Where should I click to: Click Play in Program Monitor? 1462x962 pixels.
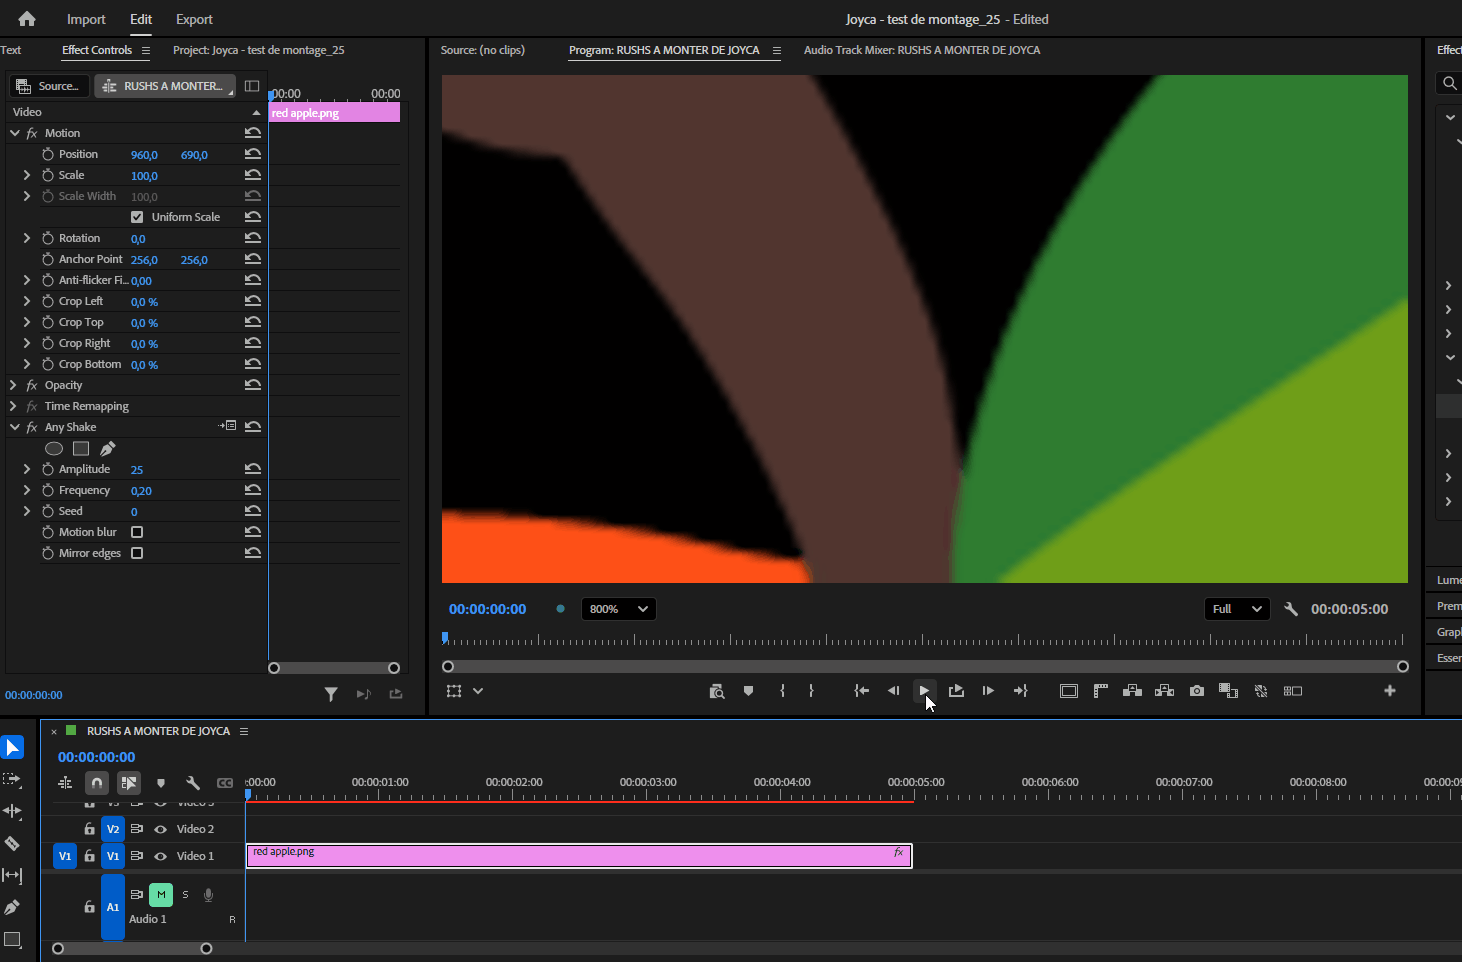pyautogui.click(x=924, y=691)
